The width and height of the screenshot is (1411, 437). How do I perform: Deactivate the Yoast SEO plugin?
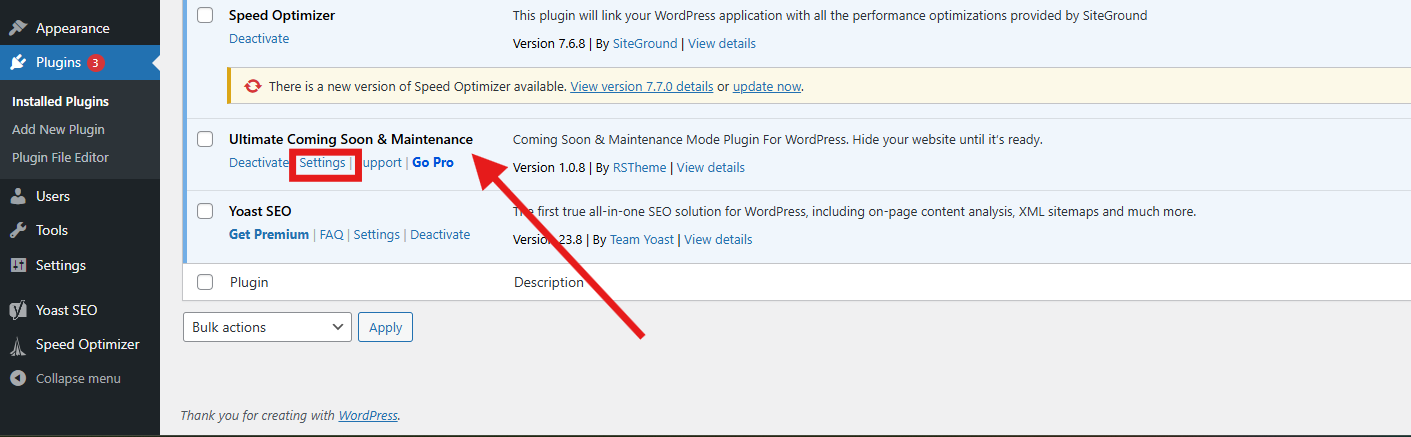click(440, 234)
